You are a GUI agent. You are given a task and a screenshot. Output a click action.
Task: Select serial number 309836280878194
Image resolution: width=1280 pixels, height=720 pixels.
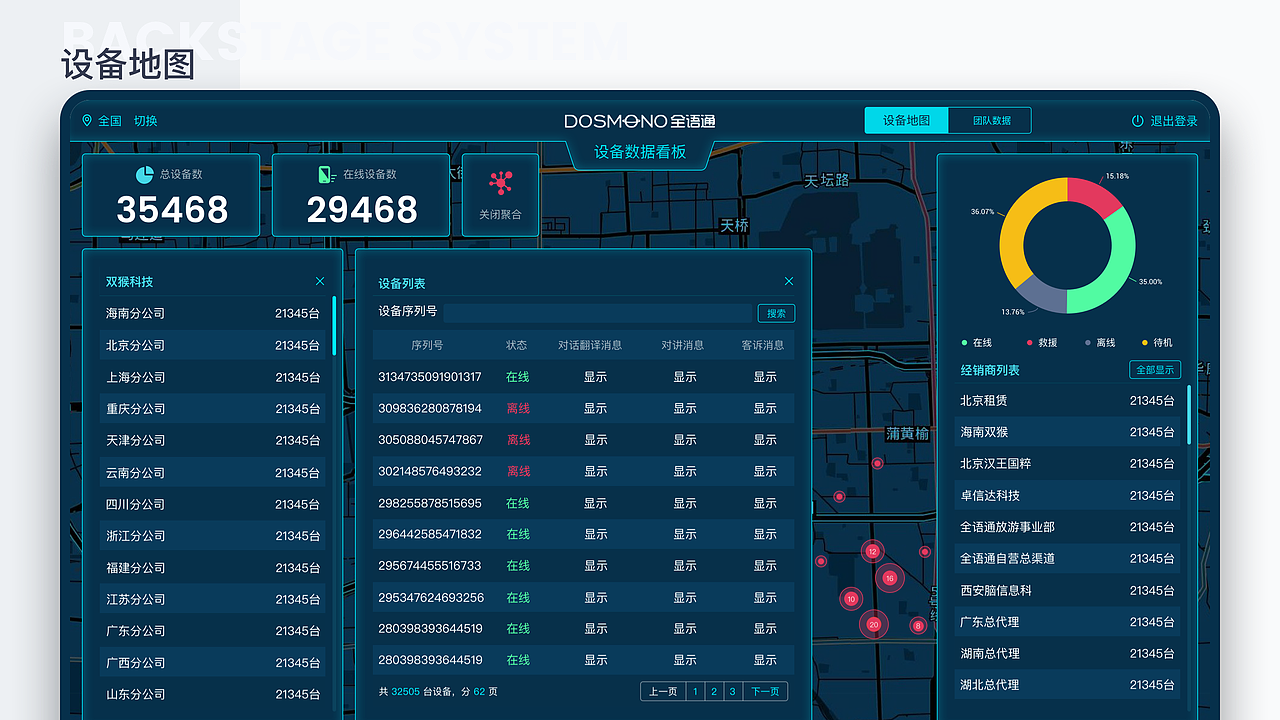click(430, 408)
